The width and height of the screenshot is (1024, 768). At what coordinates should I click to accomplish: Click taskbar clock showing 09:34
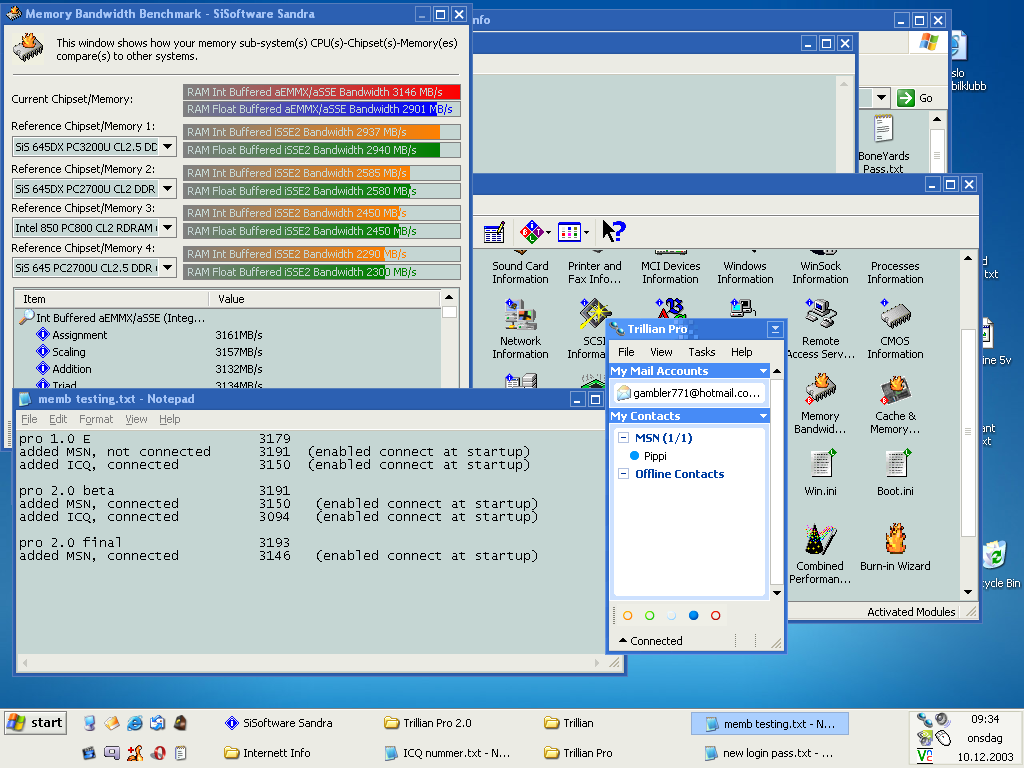point(985,719)
